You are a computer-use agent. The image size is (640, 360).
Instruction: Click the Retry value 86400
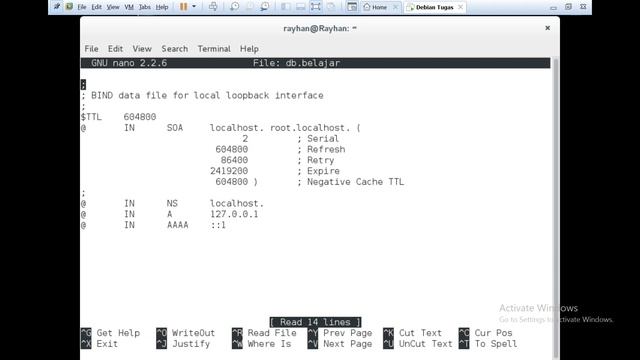(x=234, y=160)
